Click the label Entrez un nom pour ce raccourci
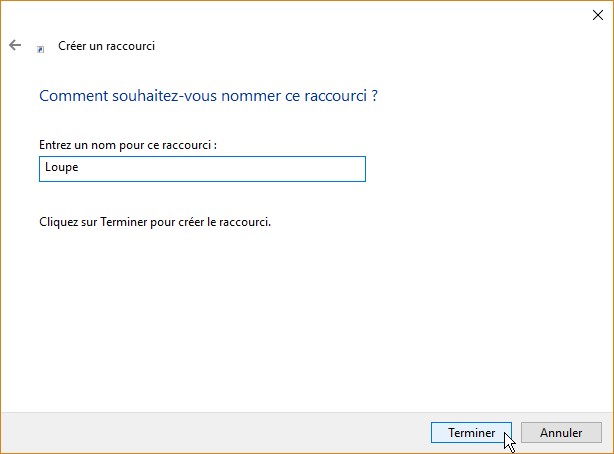The width and height of the screenshot is (614, 454). click(127, 145)
